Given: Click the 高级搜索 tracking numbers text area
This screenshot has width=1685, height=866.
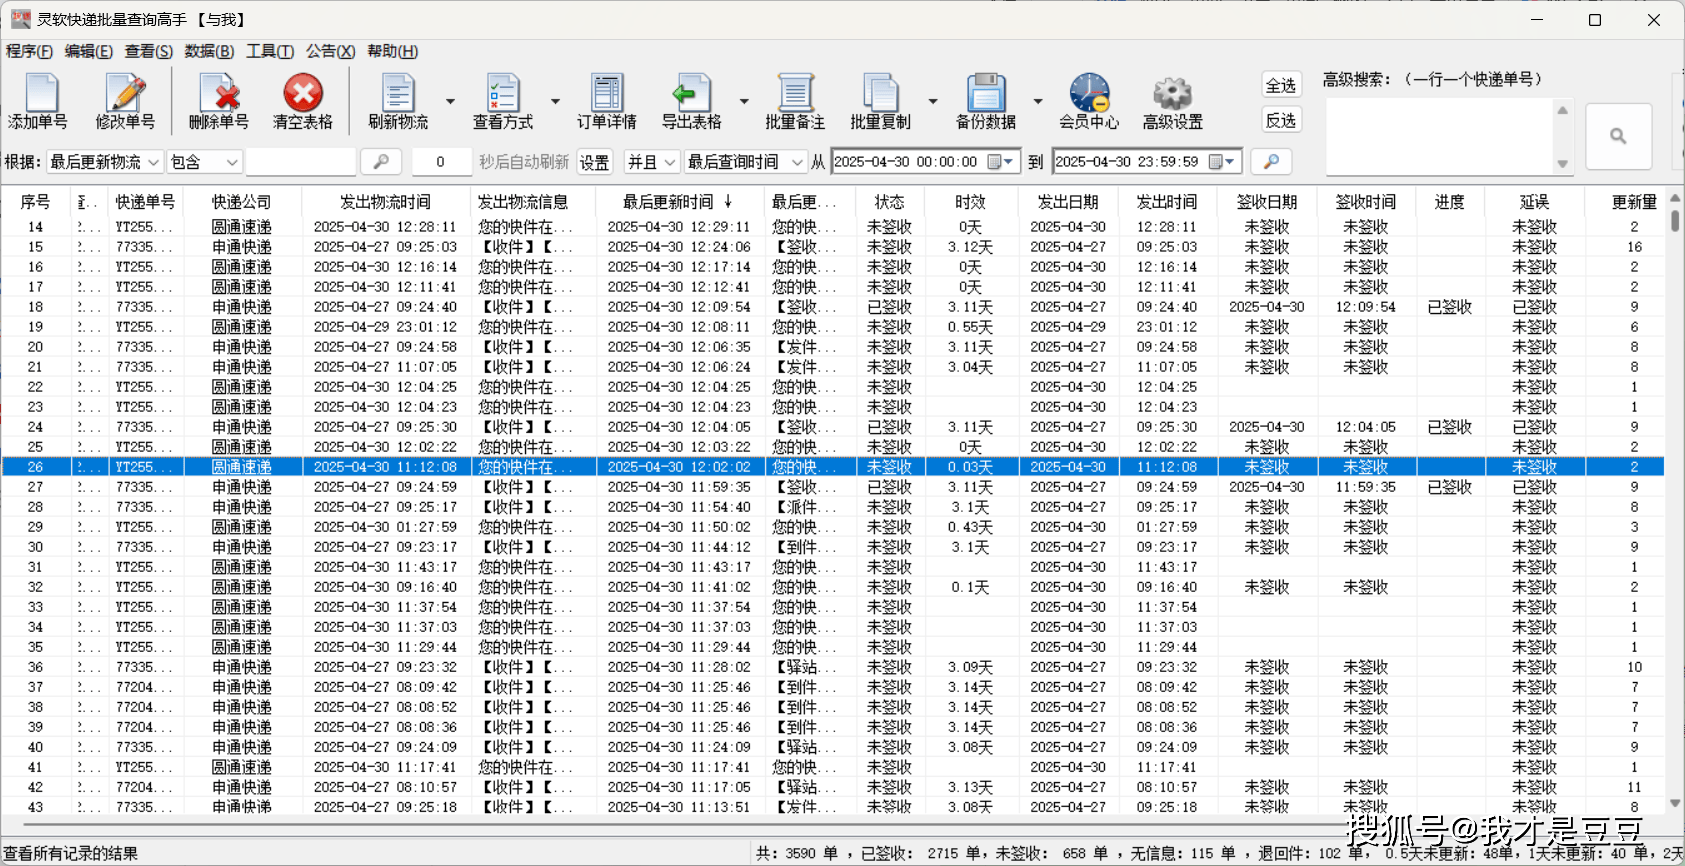Looking at the screenshot, I should tap(1440, 136).
